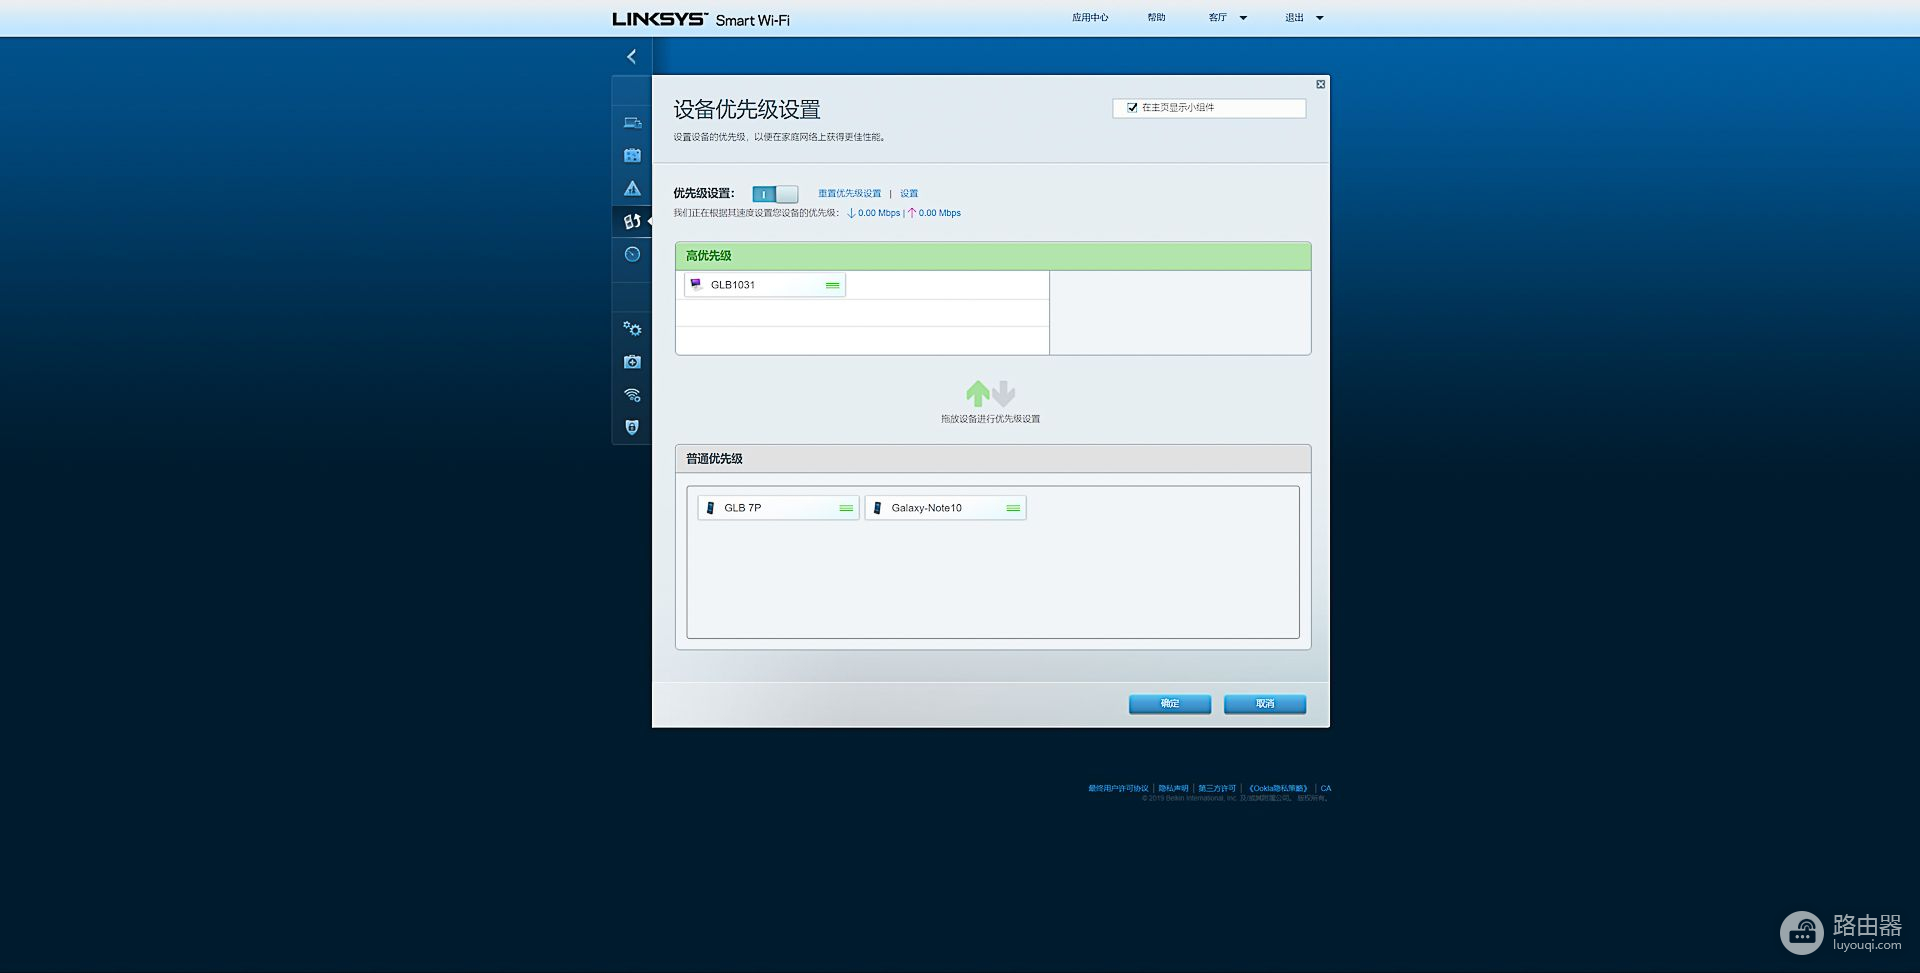Open Guest Access calendar-like sidebar icon
This screenshot has height=973, width=1920.
click(x=632, y=155)
